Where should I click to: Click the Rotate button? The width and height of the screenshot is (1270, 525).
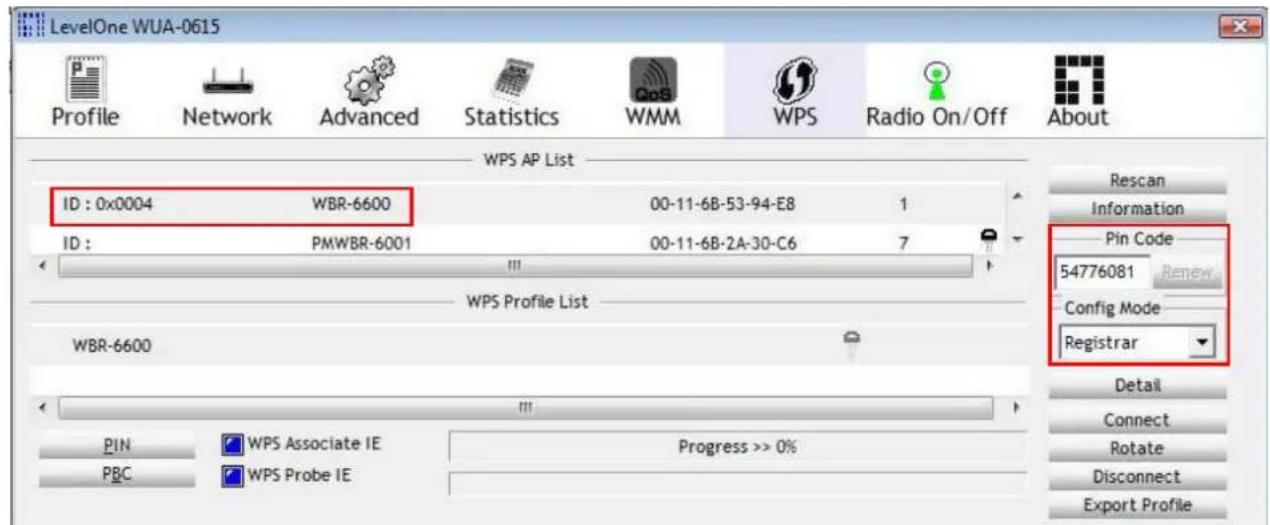pyautogui.click(x=1137, y=448)
